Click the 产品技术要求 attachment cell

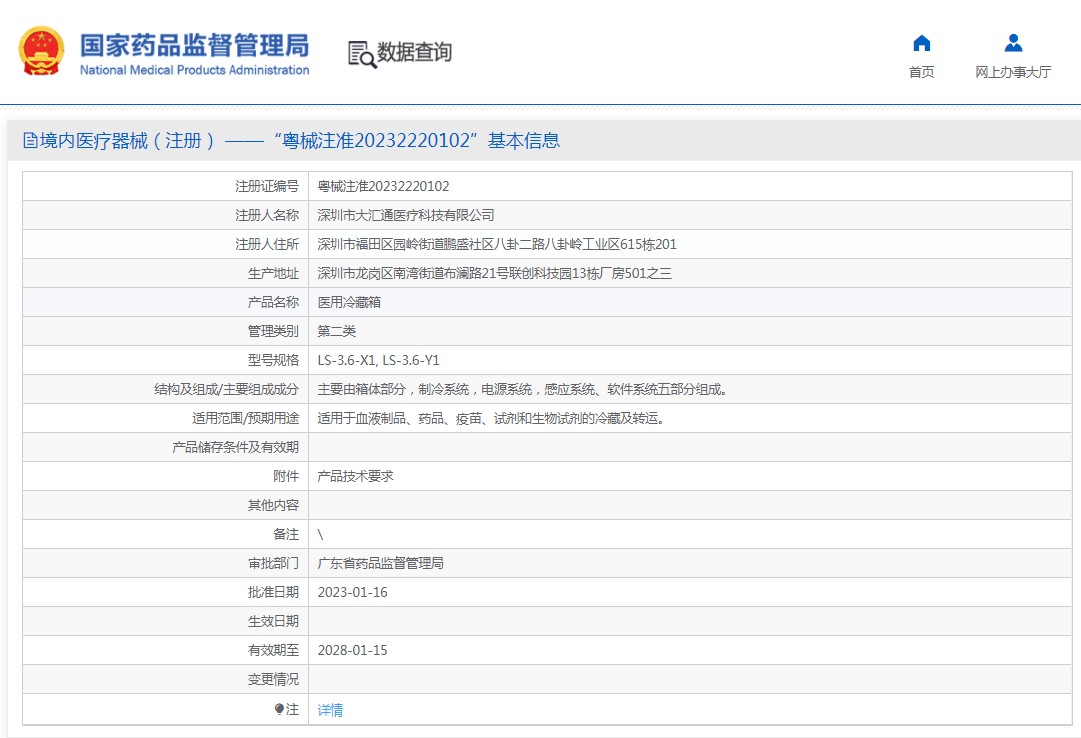point(355,476)
